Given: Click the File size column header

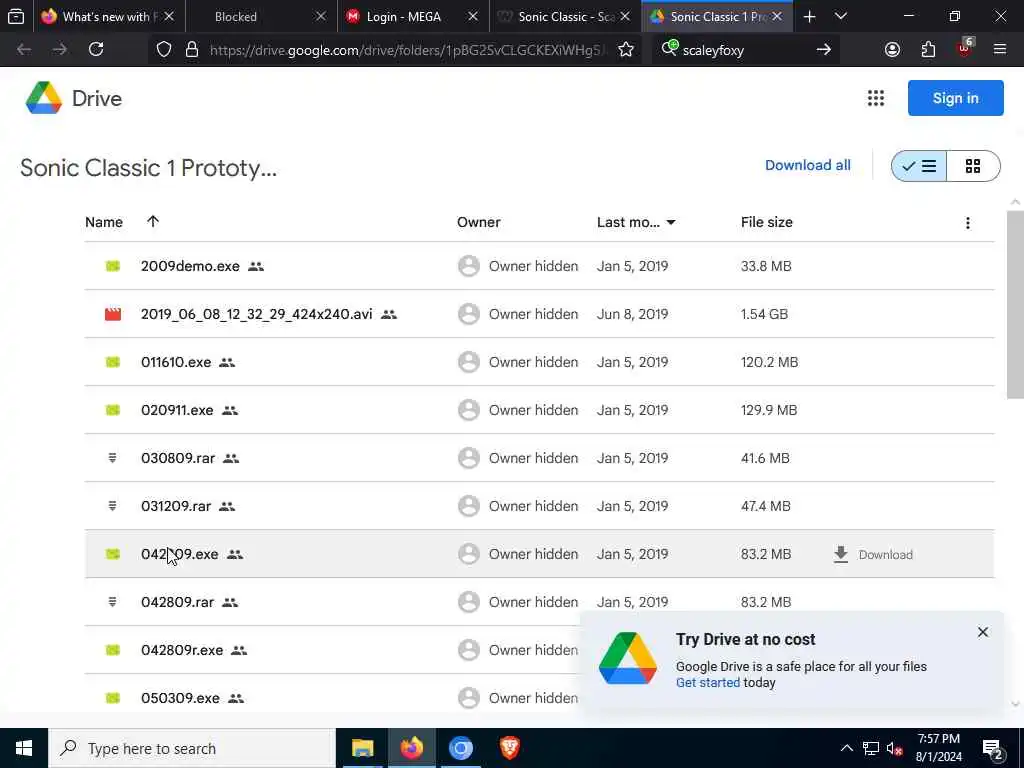Looking at the screenshot, I should click(x=767, y=222).
